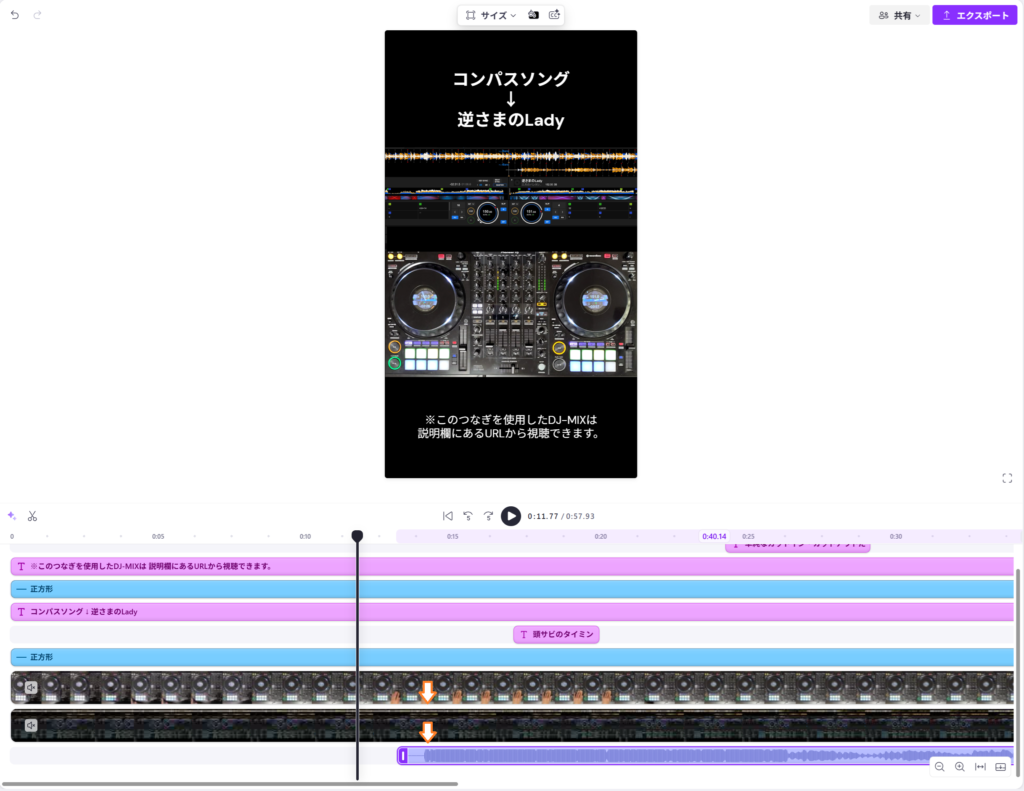Fit the timeline to width
The image size is (1024, 791).
click(x=980, y=767)
